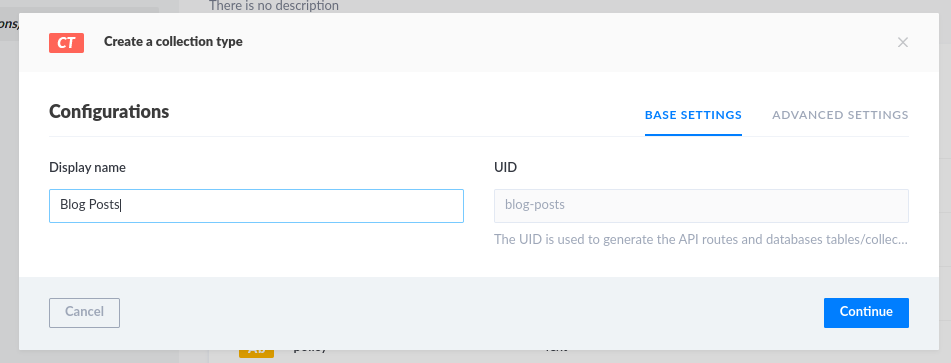Click the Display name label
This screenshot has height=363, width=951.
click(87, 167)
